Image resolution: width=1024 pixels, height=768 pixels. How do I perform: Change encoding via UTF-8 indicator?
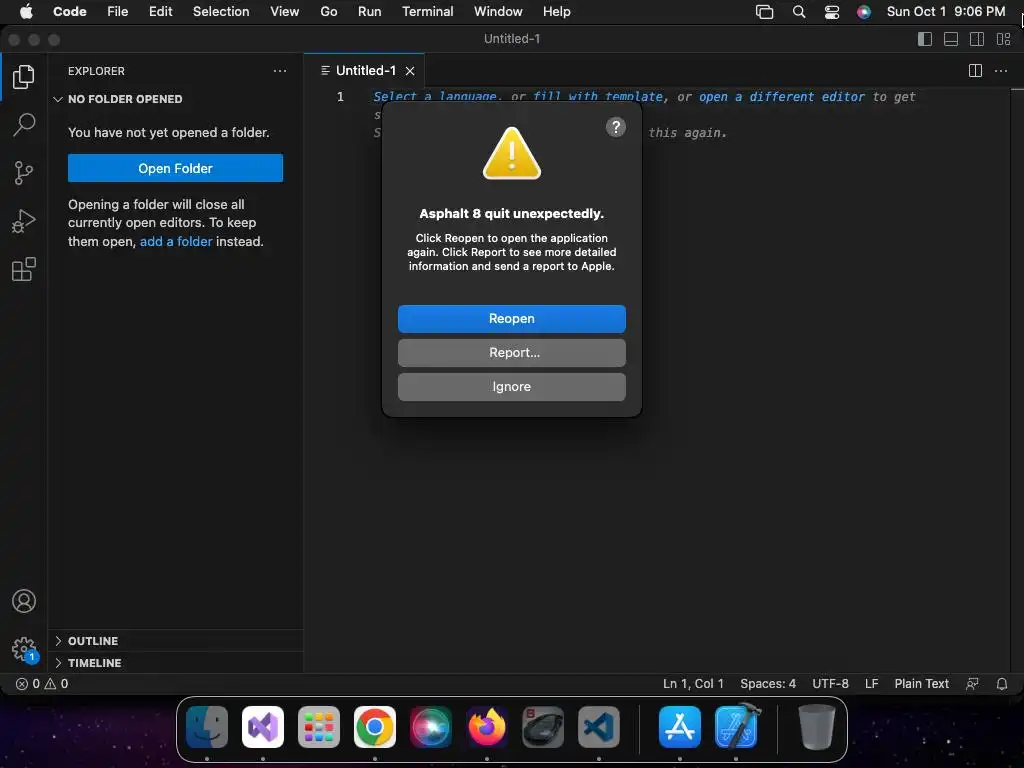(x=830, y=684)
